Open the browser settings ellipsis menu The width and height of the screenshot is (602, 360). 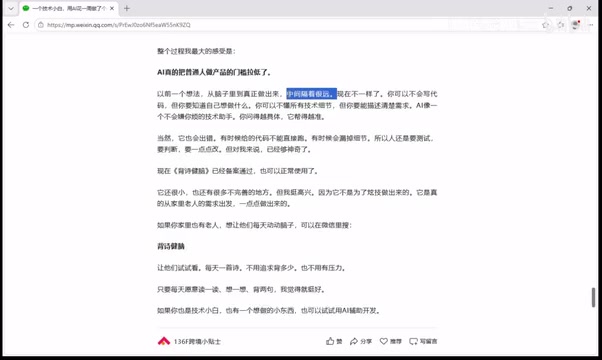point(590,25)
